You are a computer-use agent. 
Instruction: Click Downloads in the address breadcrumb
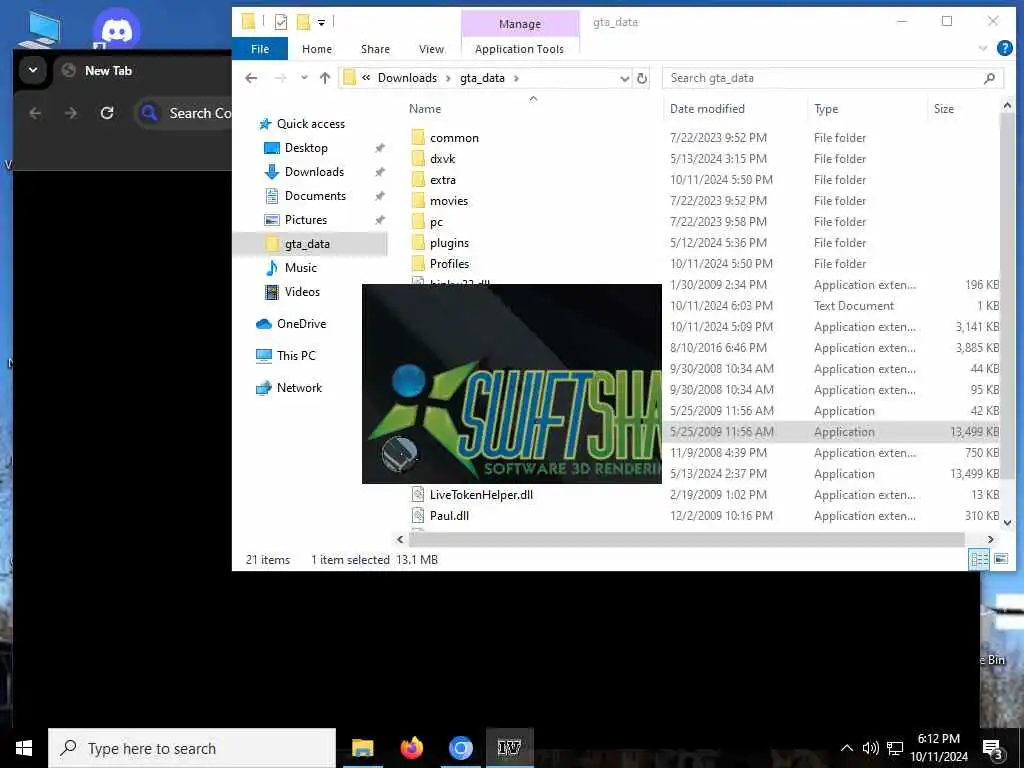click(x=407, y=78)
